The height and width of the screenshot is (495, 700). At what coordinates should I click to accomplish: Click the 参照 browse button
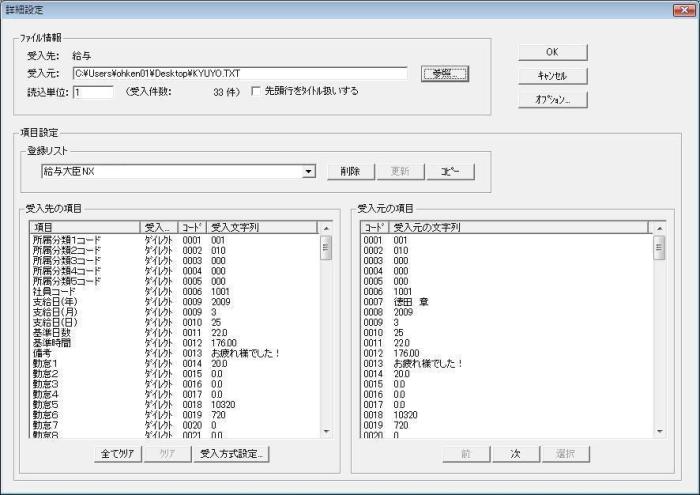(444, 74)
